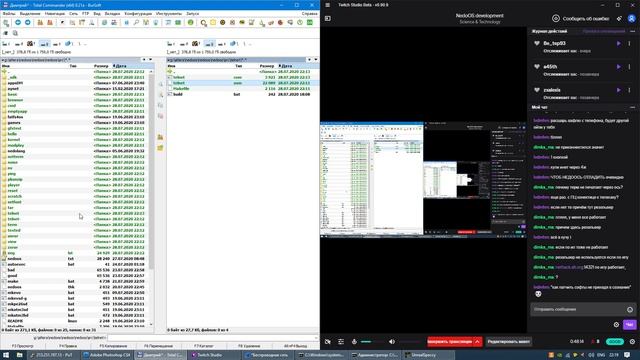The image size is (640, 360).
Task: Open the FTP menu
Action: 85,13
